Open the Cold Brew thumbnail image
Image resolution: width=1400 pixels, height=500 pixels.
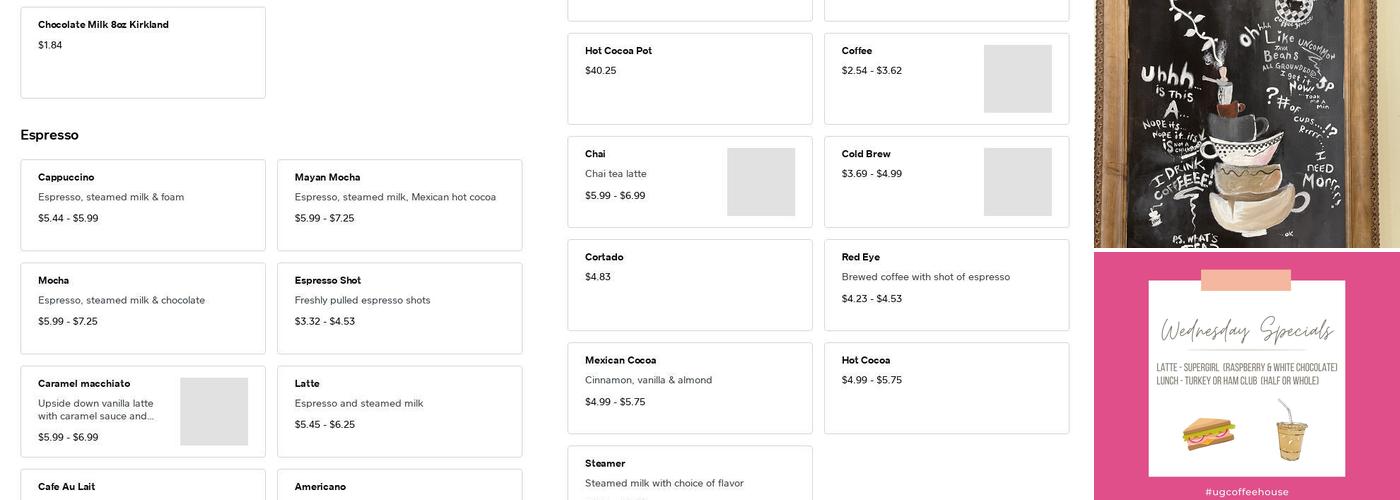coord(1017,182)
